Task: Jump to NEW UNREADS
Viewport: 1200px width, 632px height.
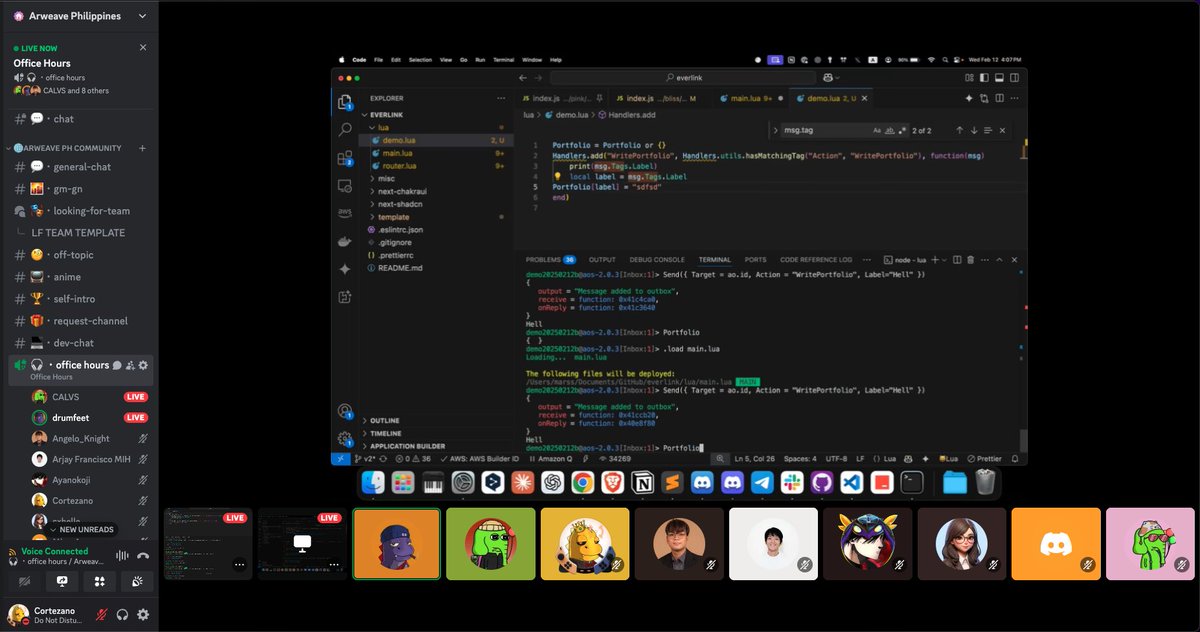Action: (81, 529)
